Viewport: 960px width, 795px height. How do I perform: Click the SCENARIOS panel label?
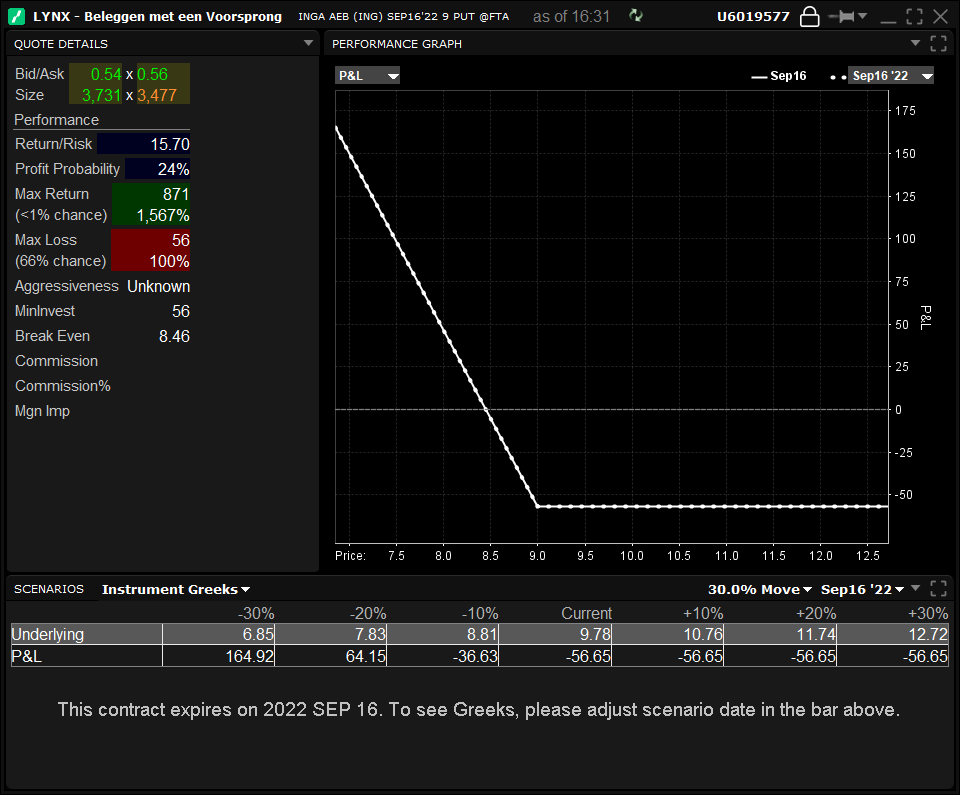(x=49, y=589)
